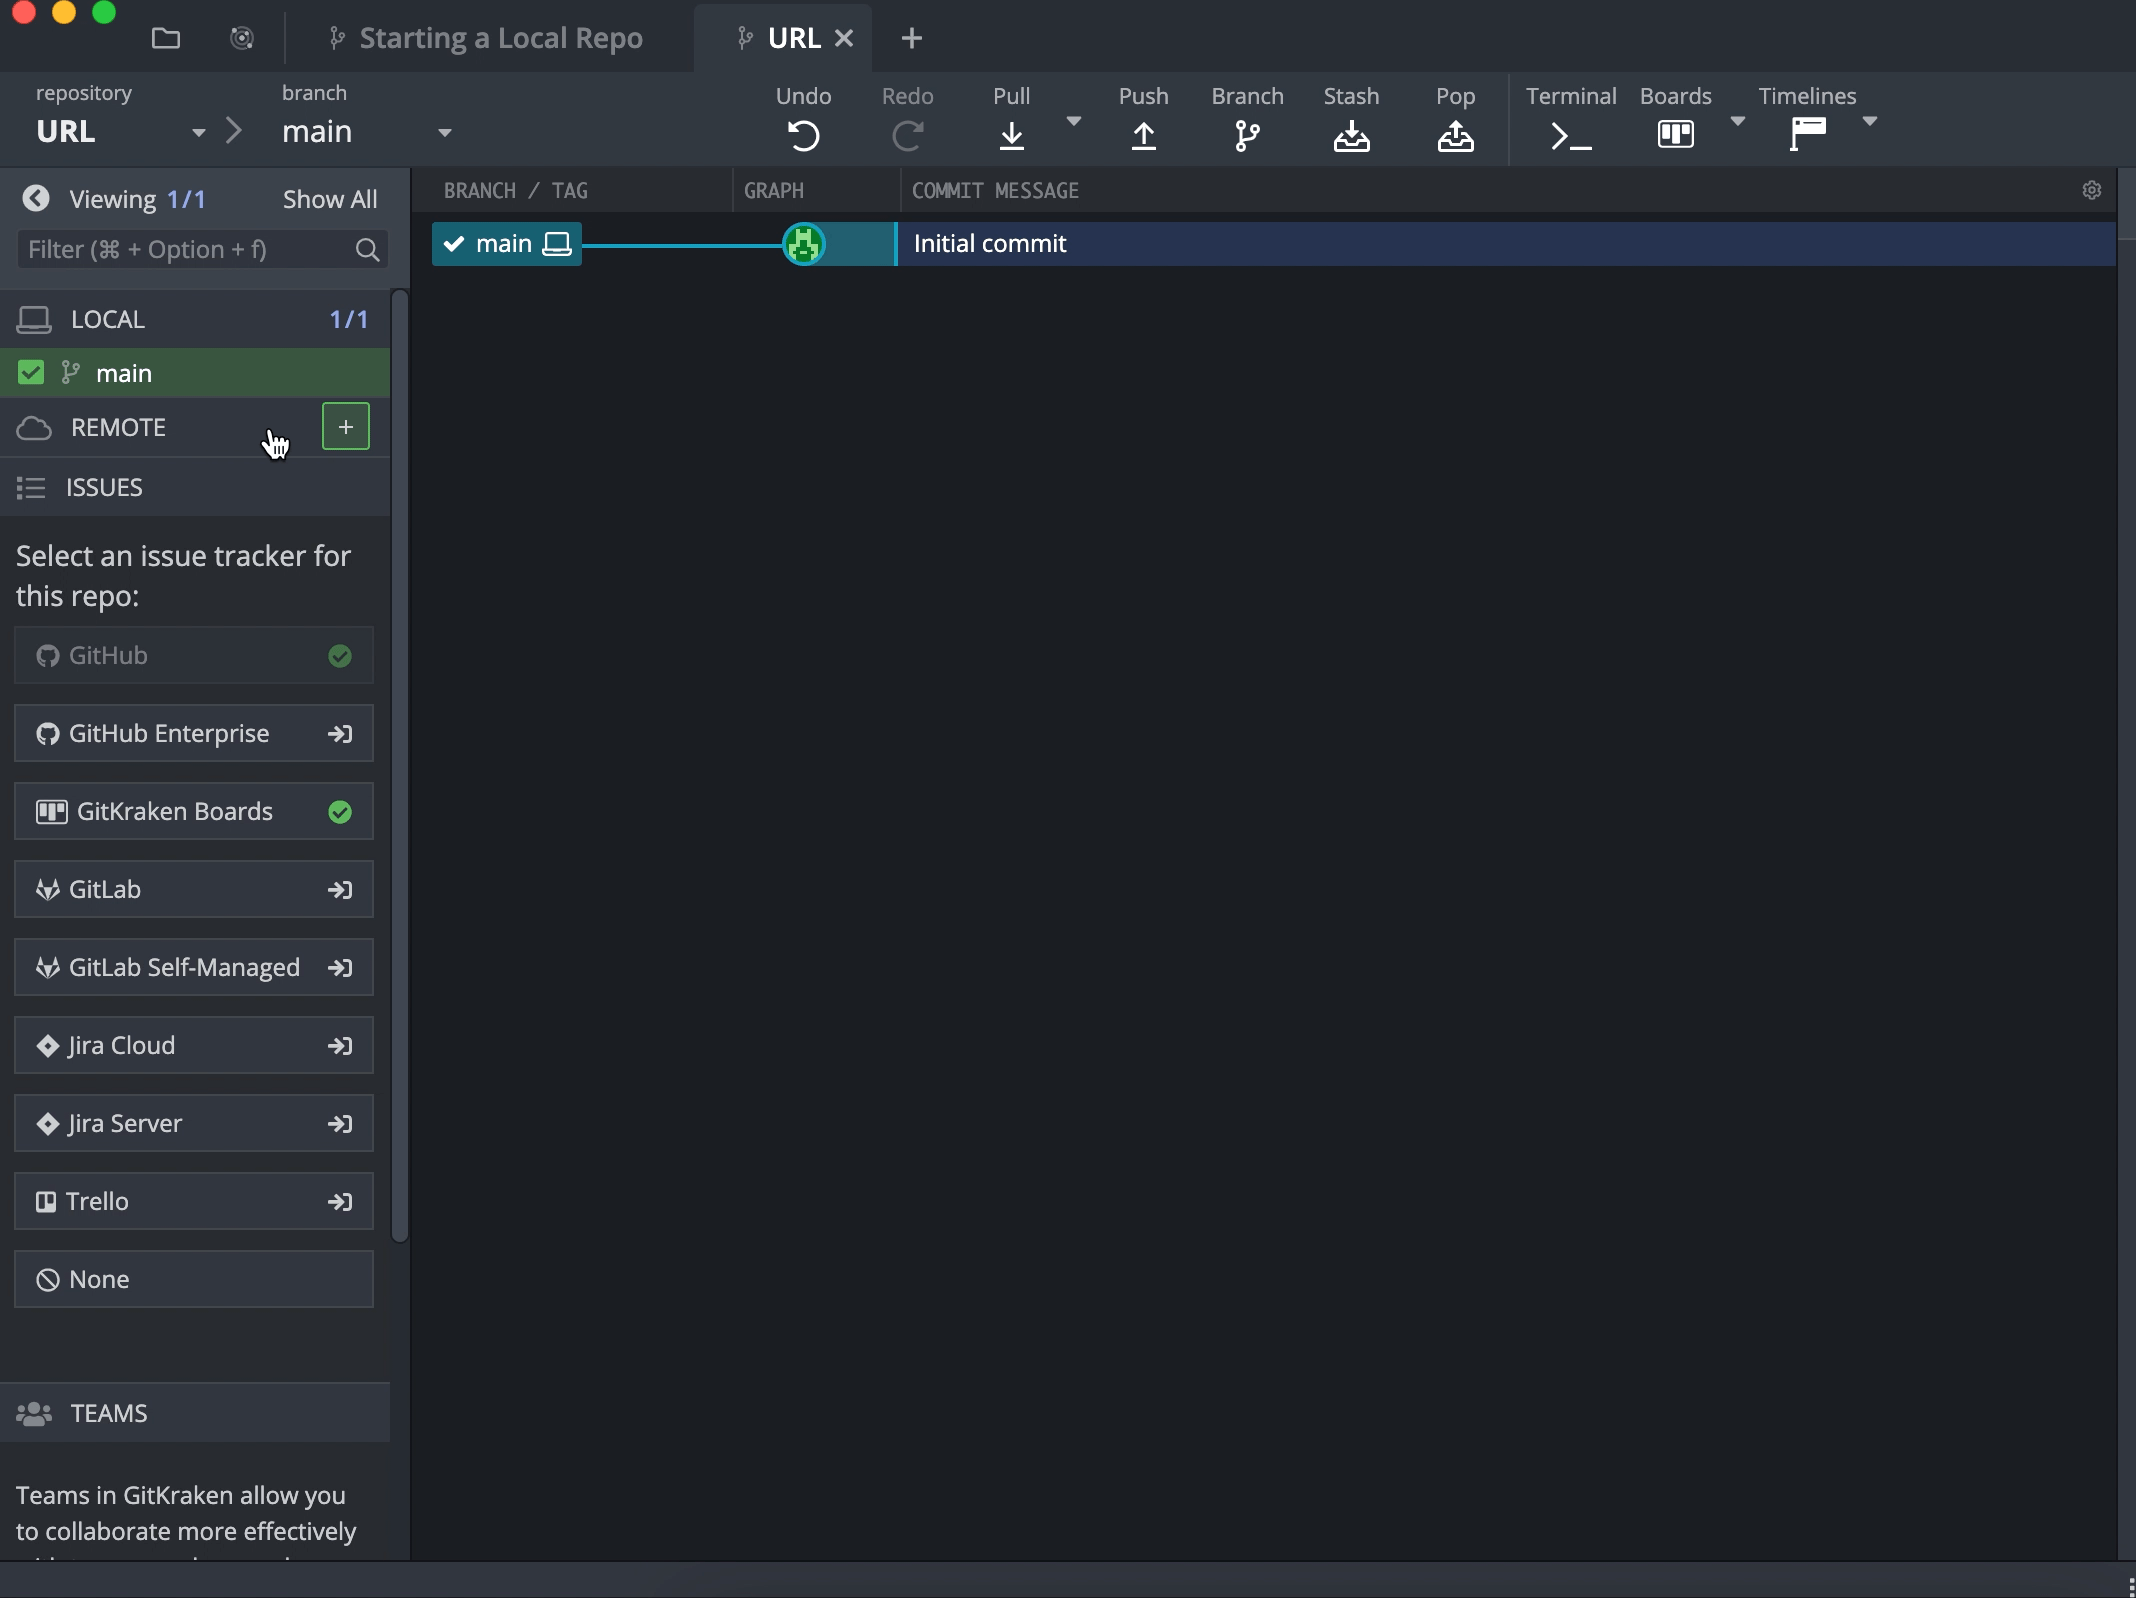Click the Redo toolbar icon
Viewport: 2136px width, 1598px height.
(x=907, y=135)
